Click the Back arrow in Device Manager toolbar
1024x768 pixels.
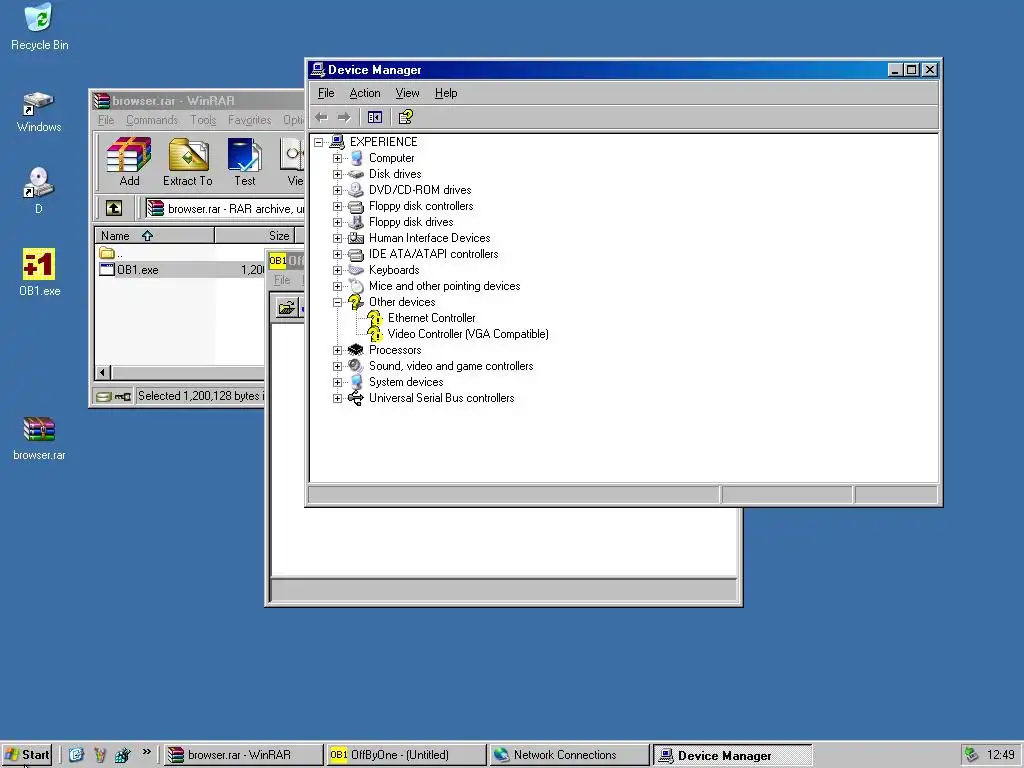coord(321,118)
